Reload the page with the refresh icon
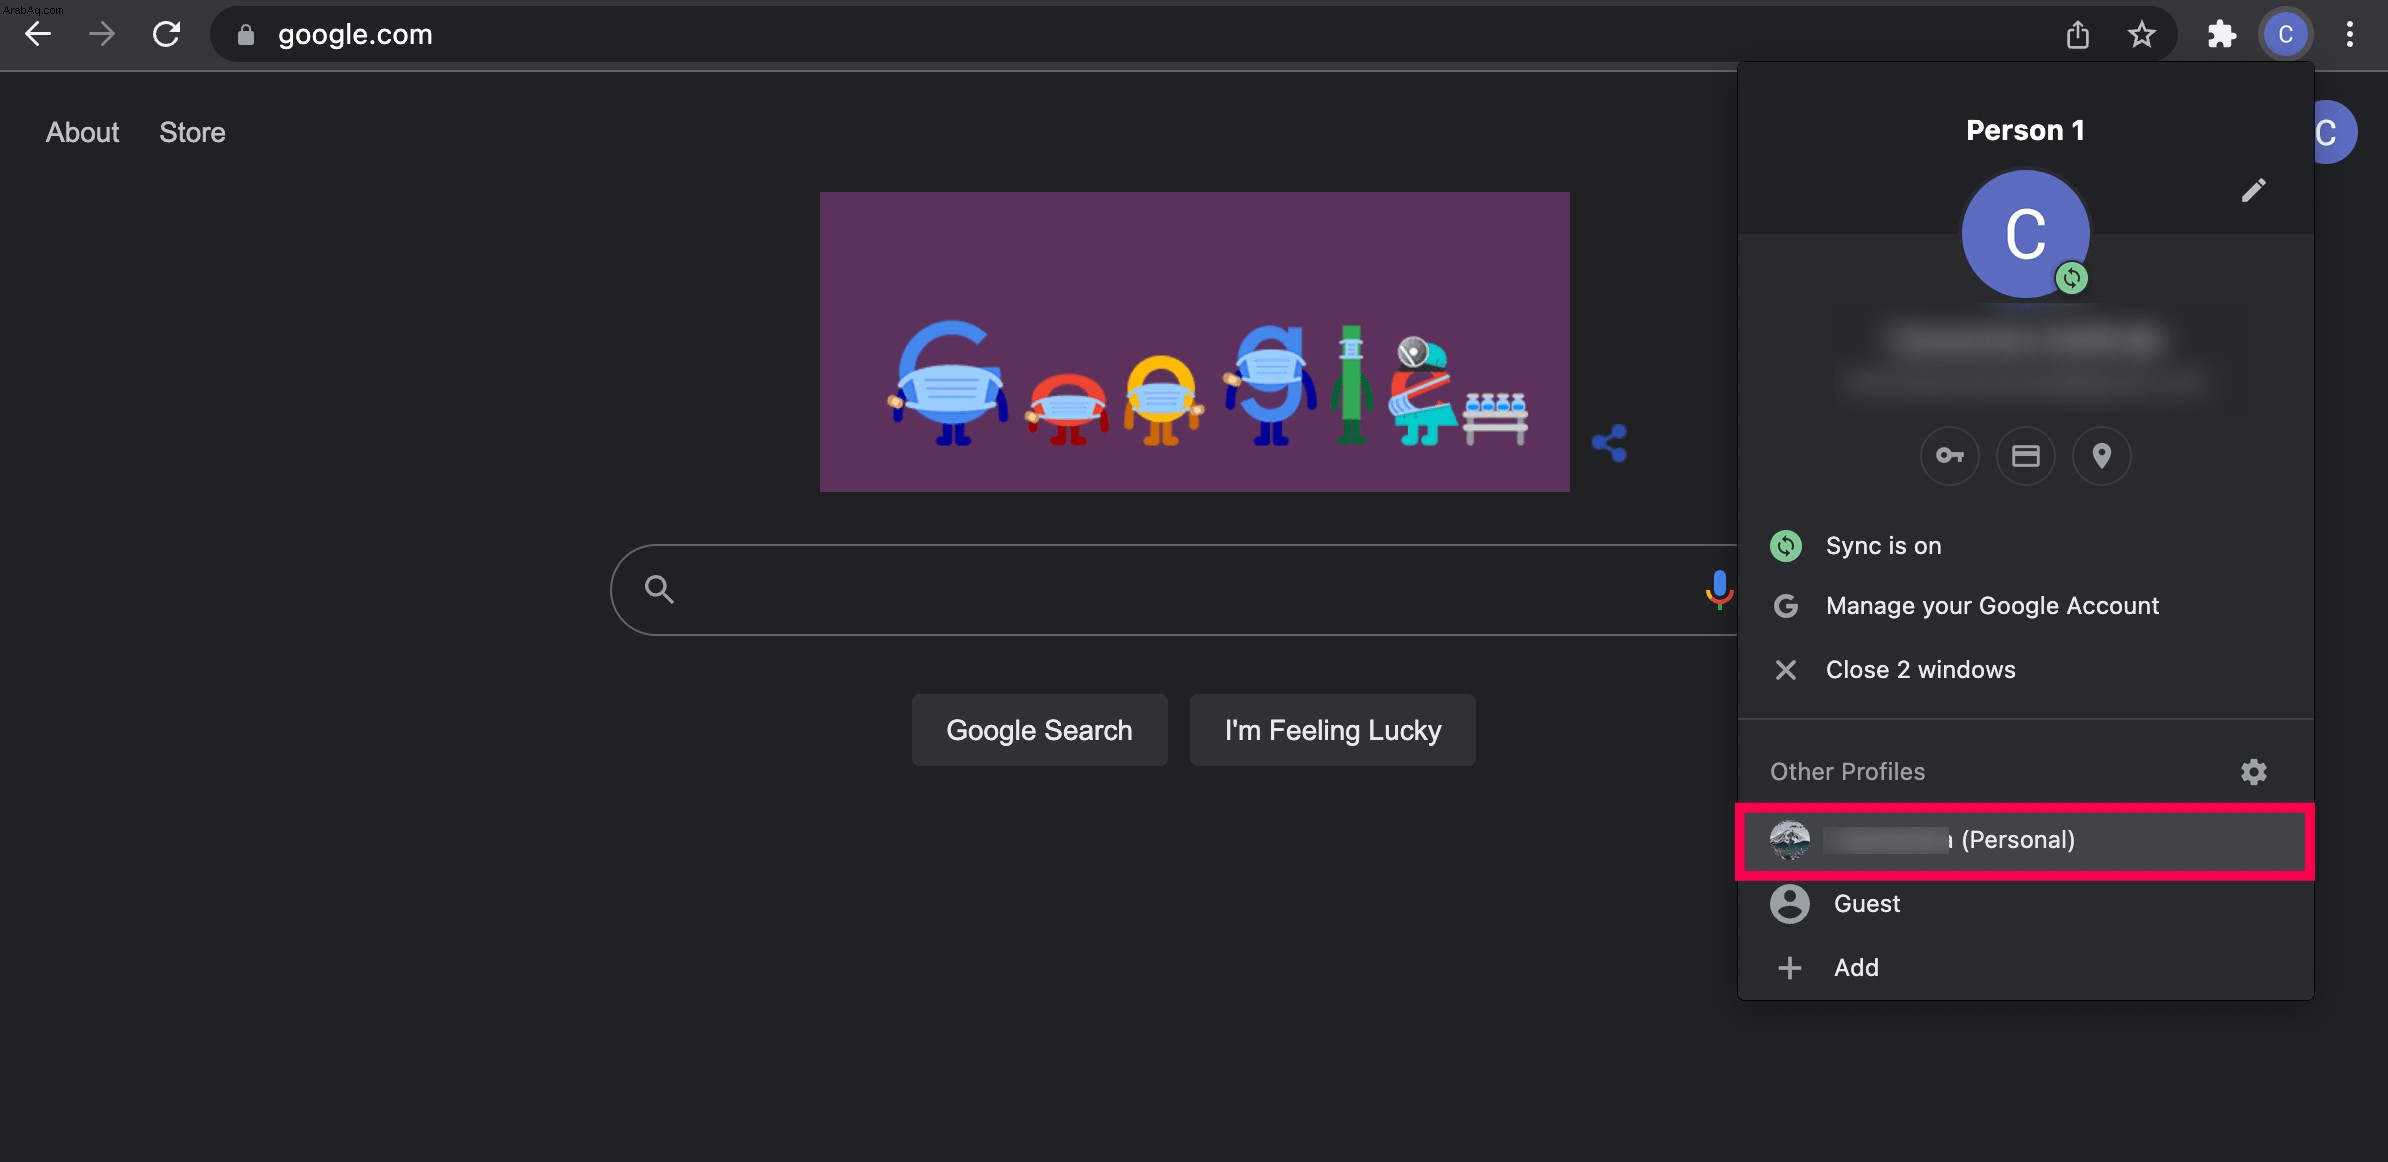The image size is (2388, 1162). click(x=166, y=34)
